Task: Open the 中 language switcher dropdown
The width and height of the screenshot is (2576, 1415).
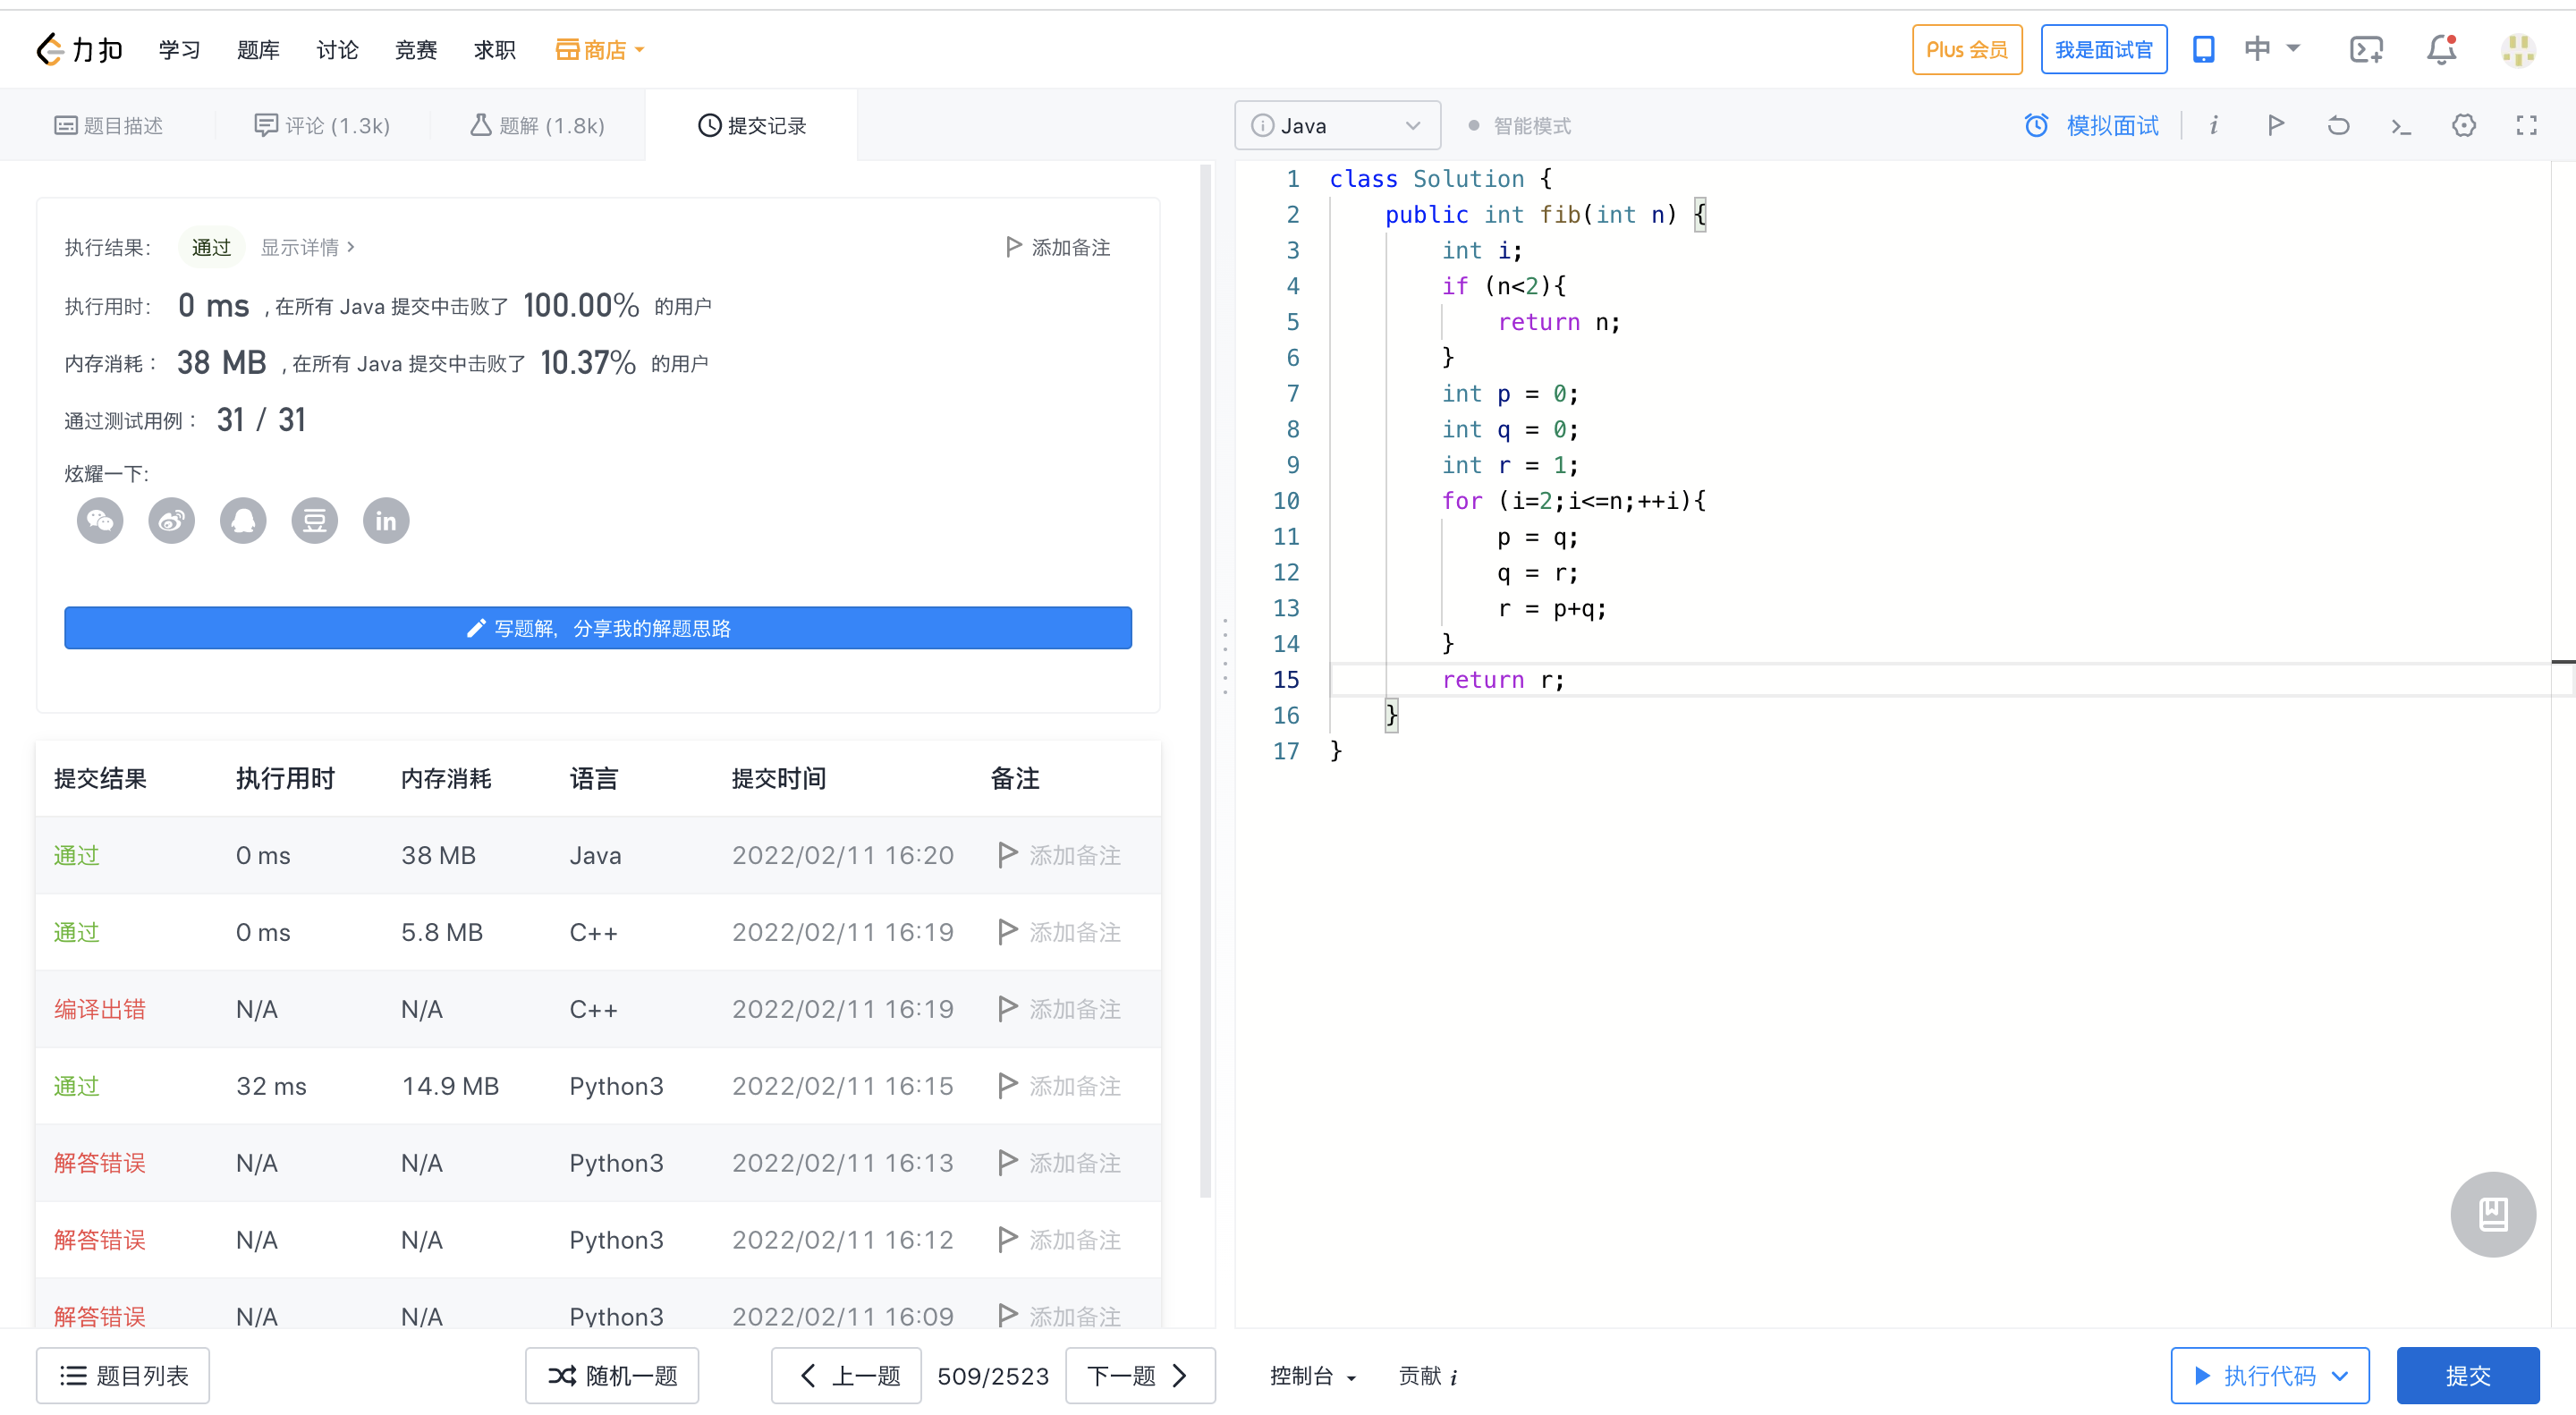Action: pyautogui.click(x=2272, y=49)
